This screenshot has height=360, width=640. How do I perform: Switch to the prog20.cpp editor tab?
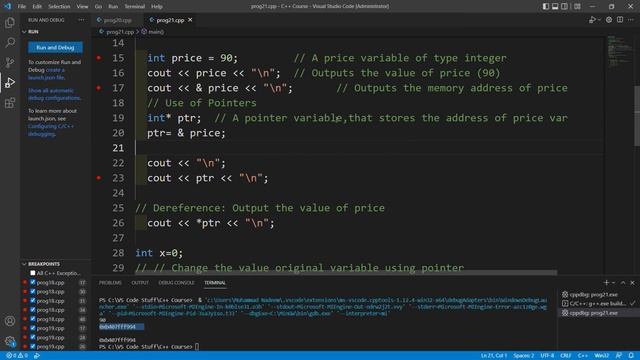(x=117, y=20)
